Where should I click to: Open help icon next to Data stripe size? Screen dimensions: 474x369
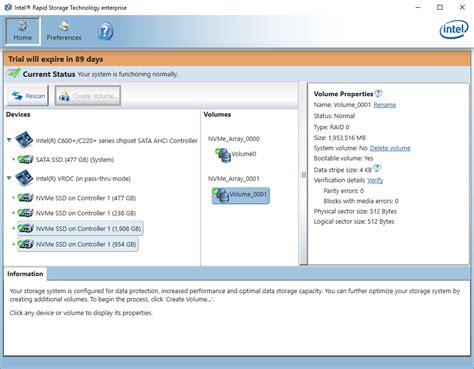click(377, 168)
